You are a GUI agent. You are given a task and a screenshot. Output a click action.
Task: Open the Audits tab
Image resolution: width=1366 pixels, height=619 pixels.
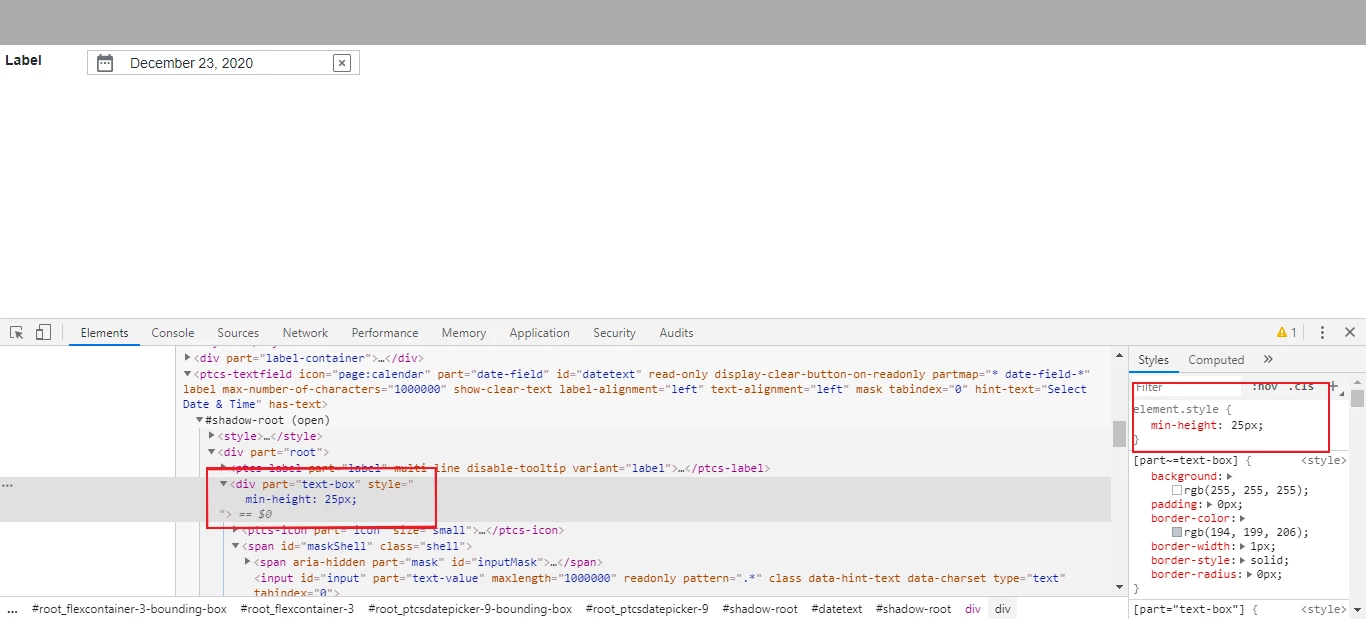(676, 333)
